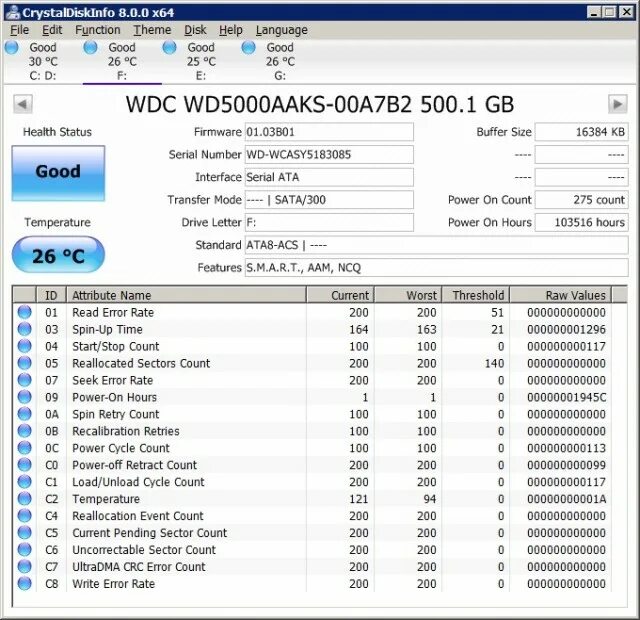Click the Attribute Name column header
Viewport: 640px width, 620px height.
coord(186,295)
